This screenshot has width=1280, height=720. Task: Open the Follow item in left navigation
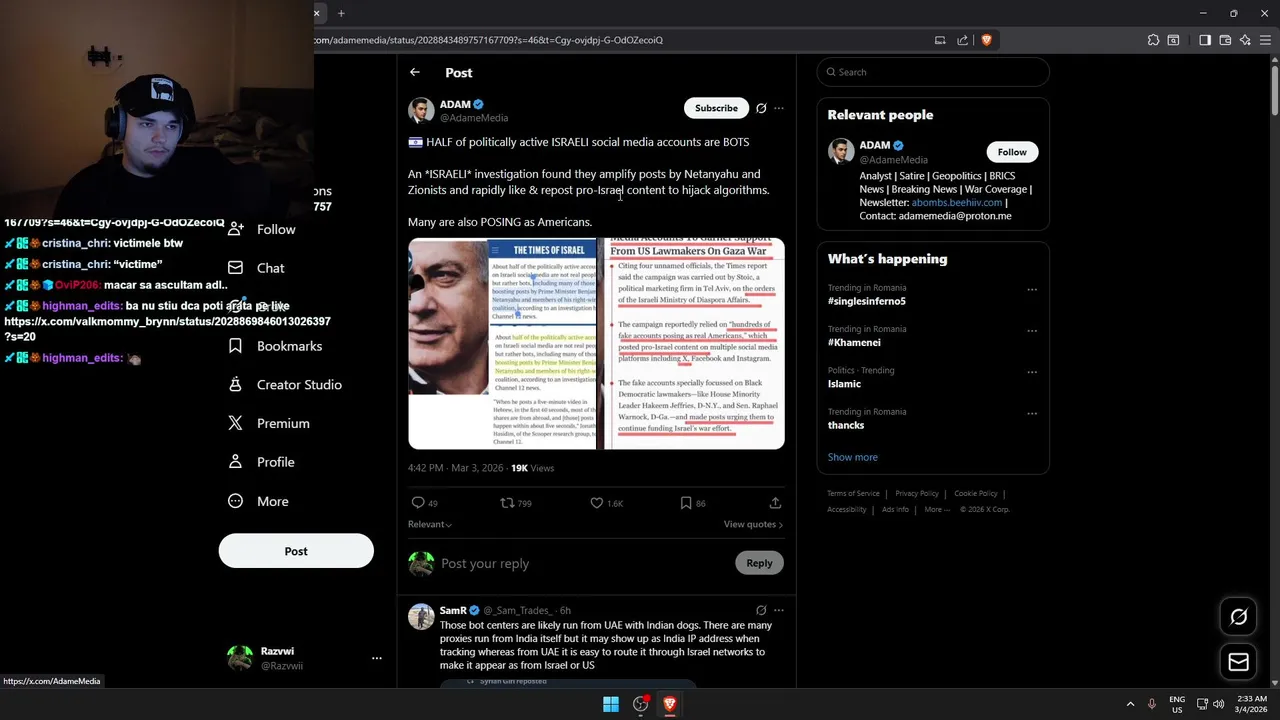click(x=262, y=229)
